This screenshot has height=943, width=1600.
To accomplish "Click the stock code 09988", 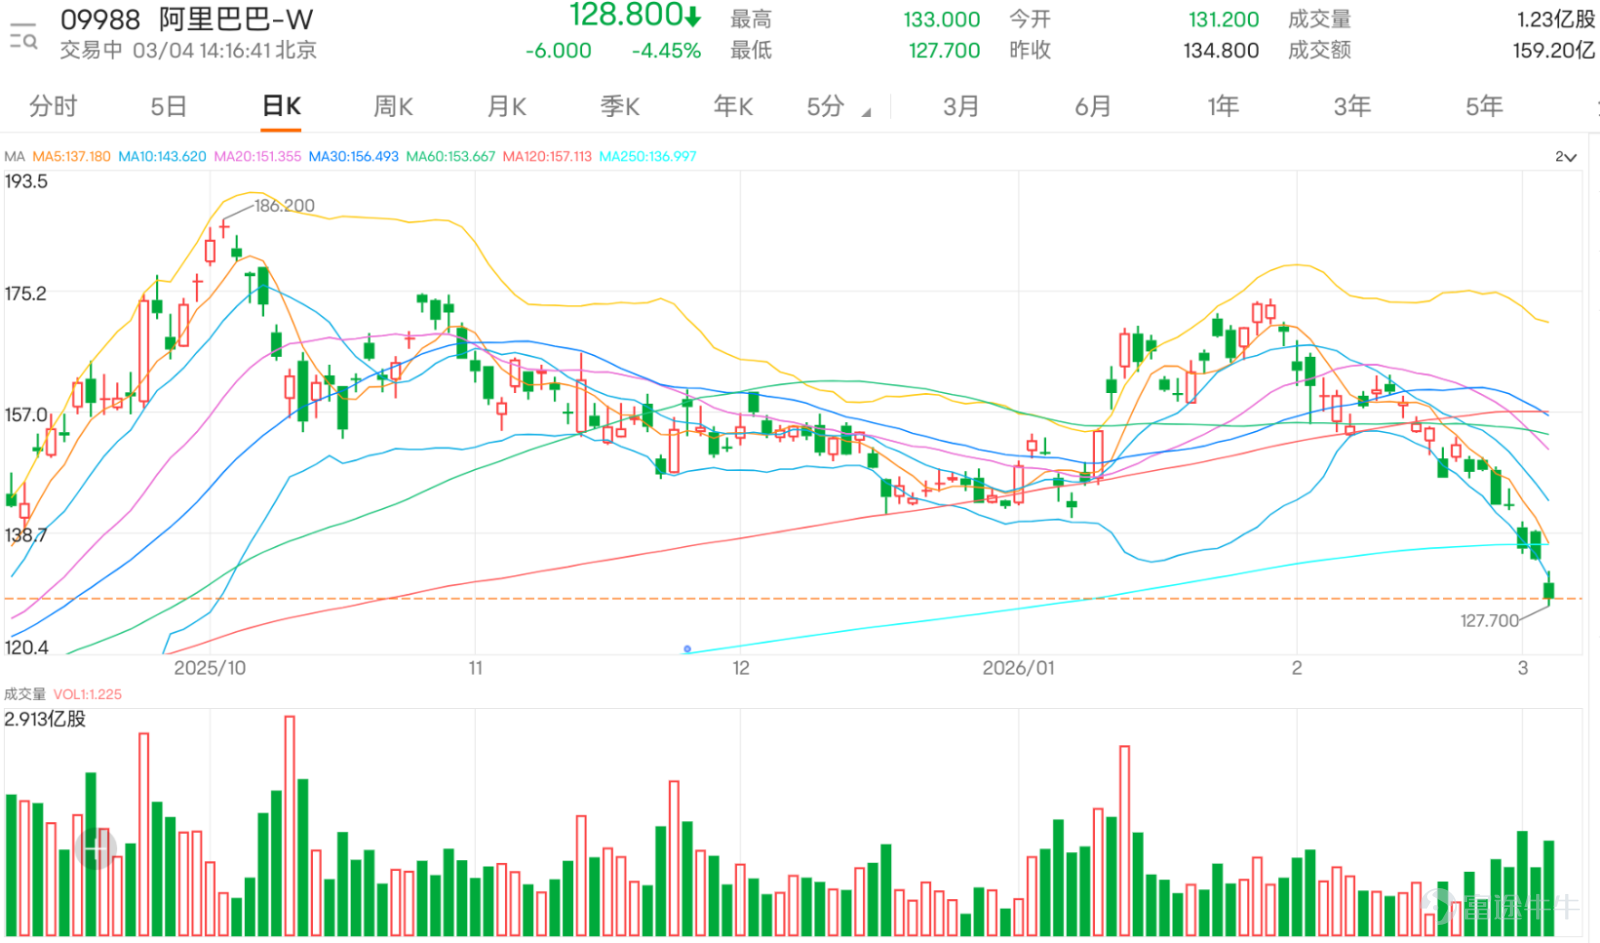I will 100,20.
